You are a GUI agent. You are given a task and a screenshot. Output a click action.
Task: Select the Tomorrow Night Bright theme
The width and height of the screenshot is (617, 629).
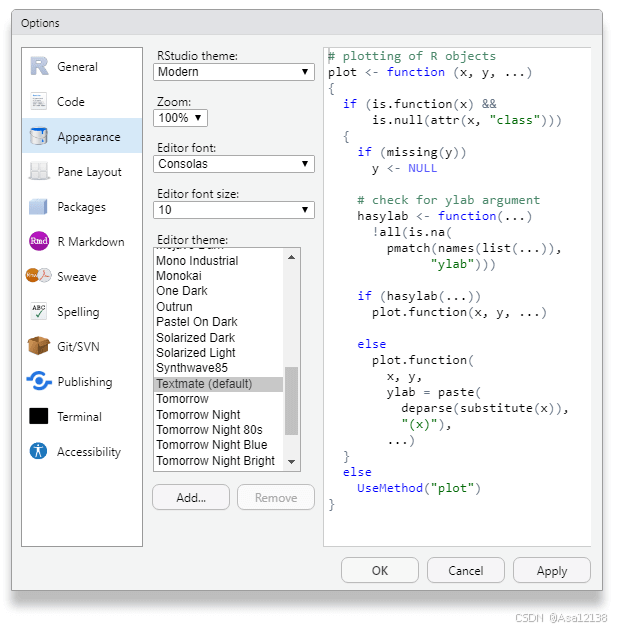[219, 461]
